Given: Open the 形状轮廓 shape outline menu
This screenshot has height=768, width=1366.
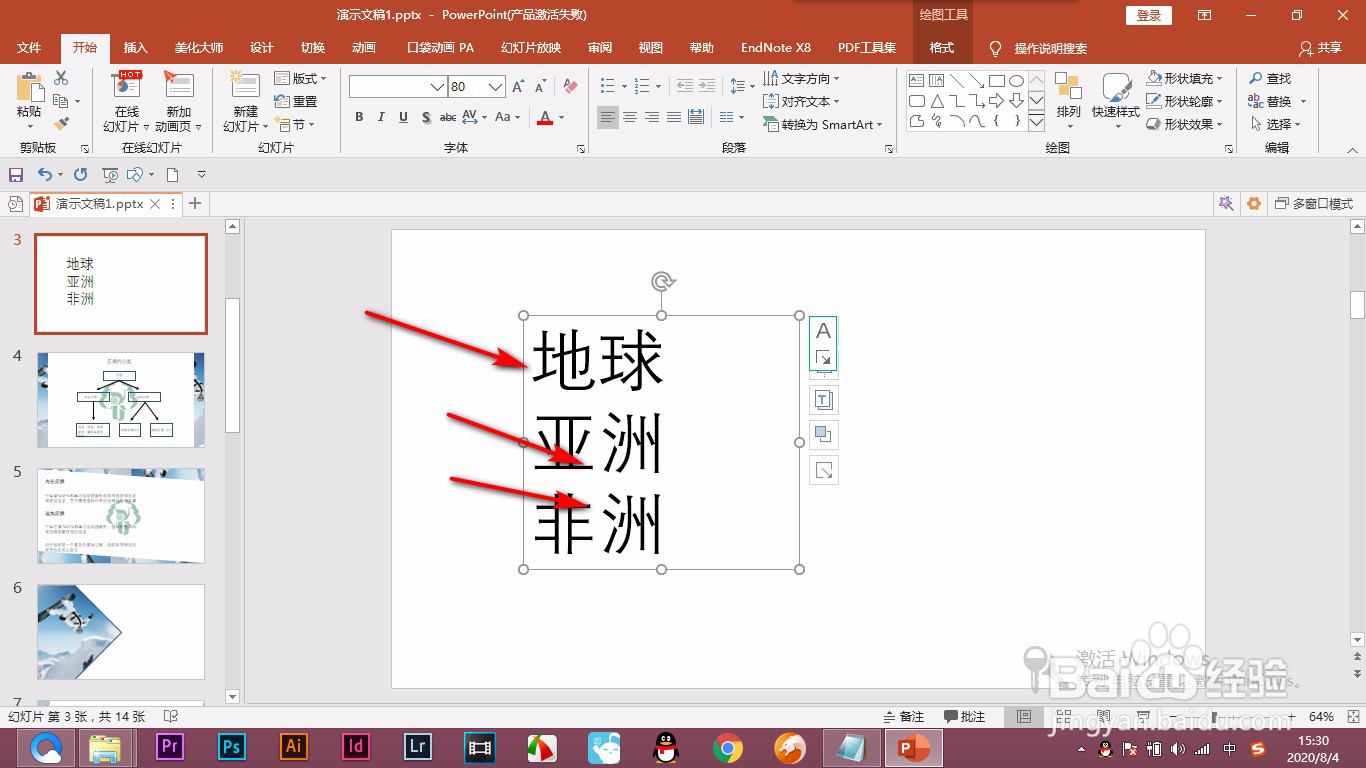Looking at the screenshot, I should [1186, 101].
